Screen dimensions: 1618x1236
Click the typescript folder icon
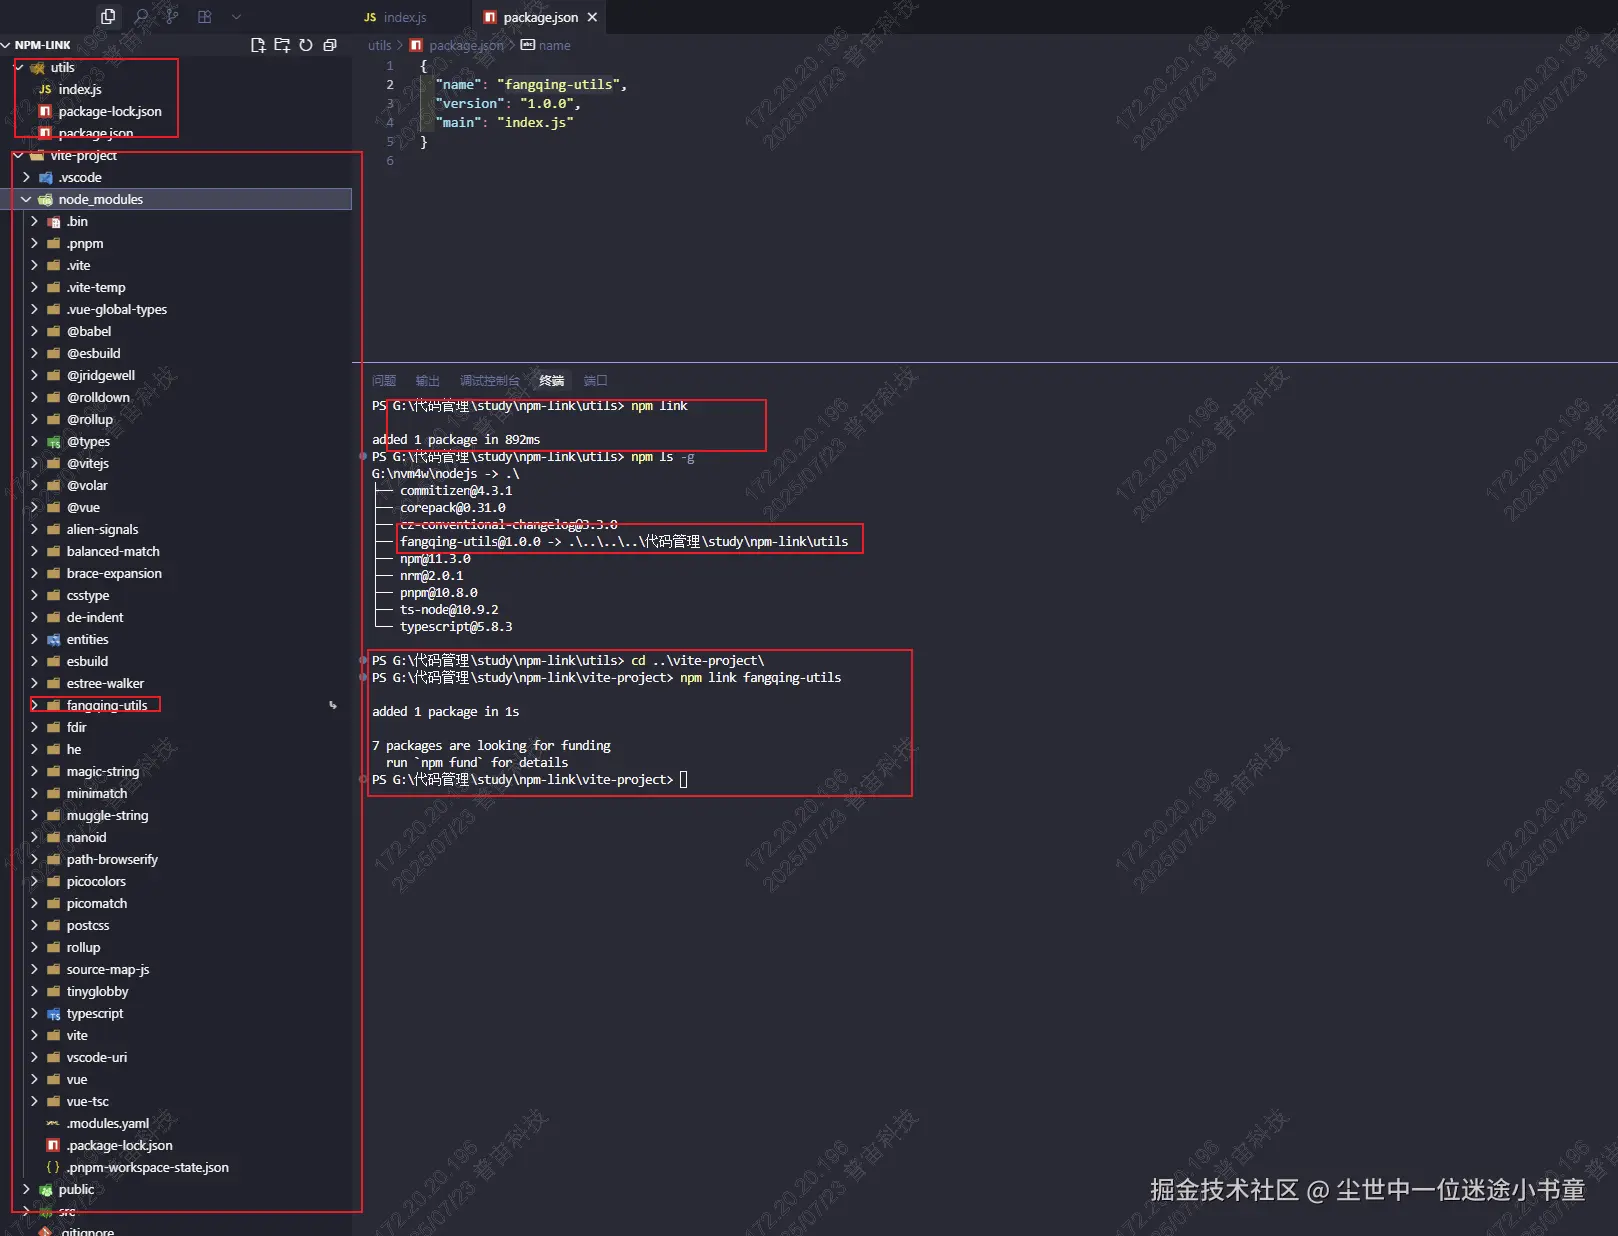pyautogui.click(x=54, y=1013)
